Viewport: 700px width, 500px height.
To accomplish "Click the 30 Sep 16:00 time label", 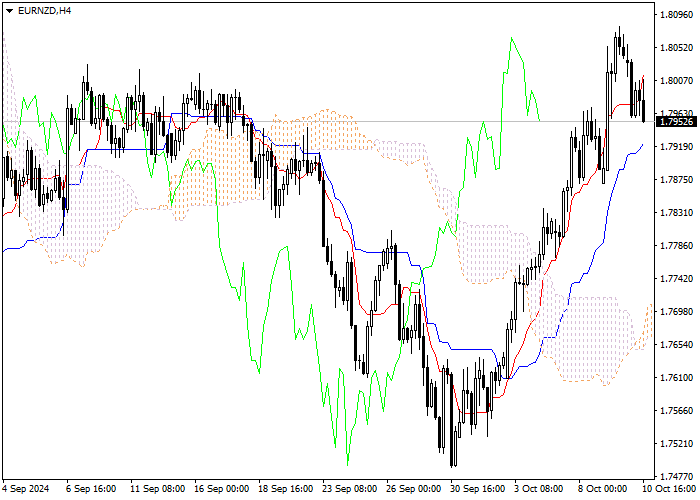I will point(478,489).
